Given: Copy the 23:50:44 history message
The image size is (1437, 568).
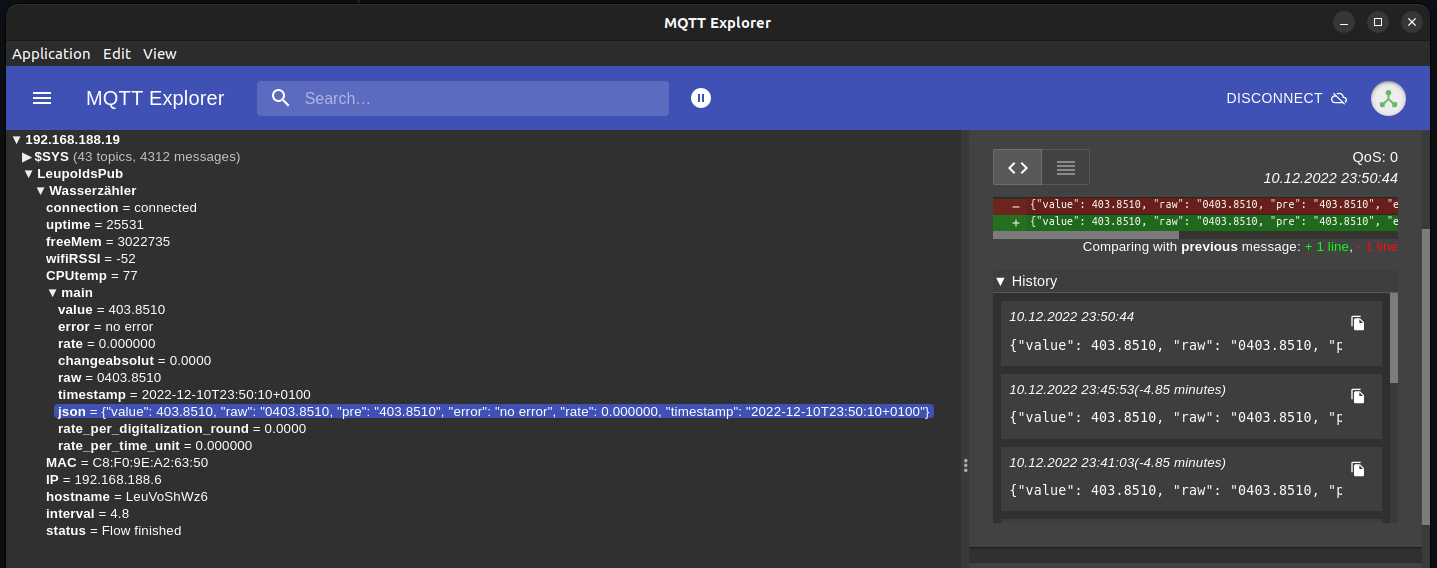Looking at the screenshot, I should coord(1357,322).
